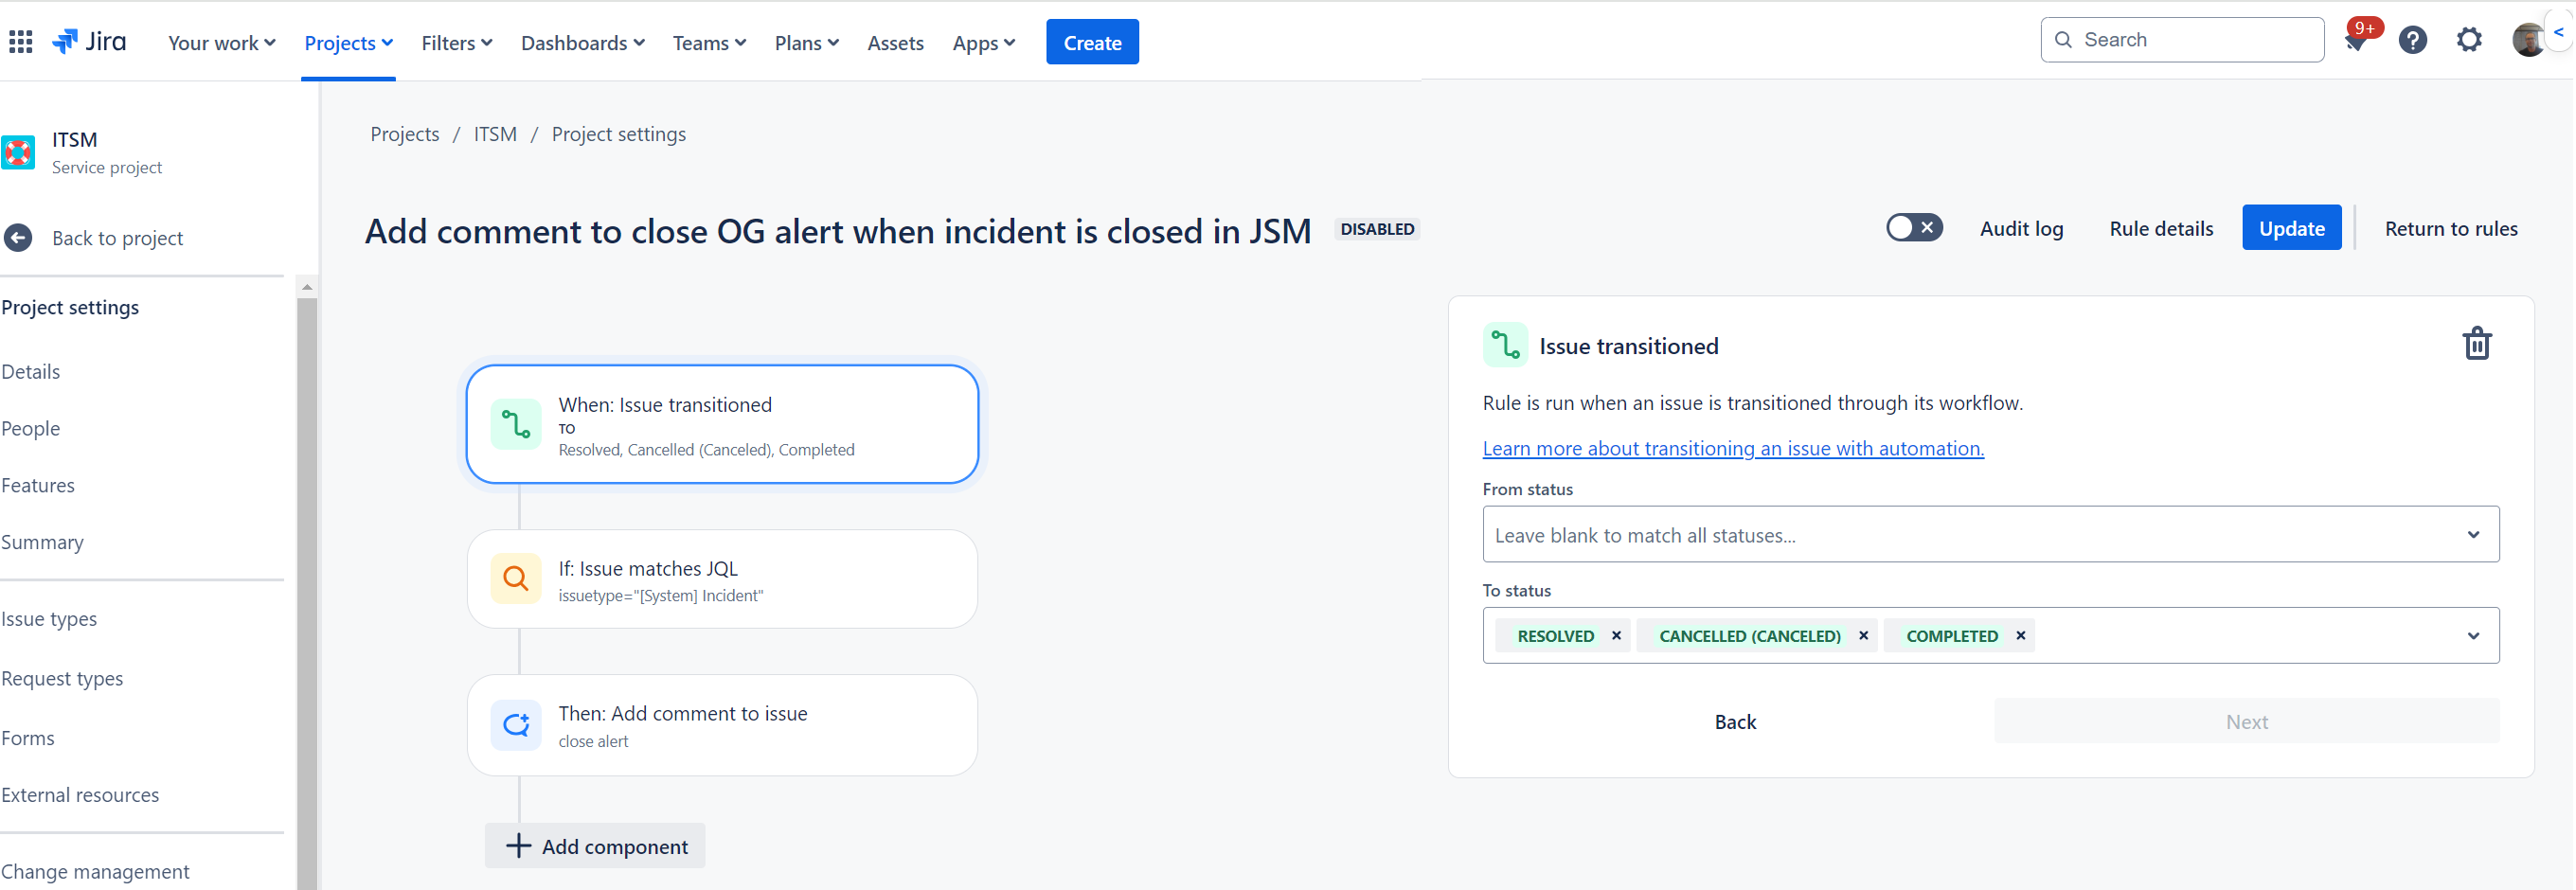This screenshot has height=890, width=2576.
Task: Click the sidebar collapse chevron near avatar
Action: tap(2559, 32)
